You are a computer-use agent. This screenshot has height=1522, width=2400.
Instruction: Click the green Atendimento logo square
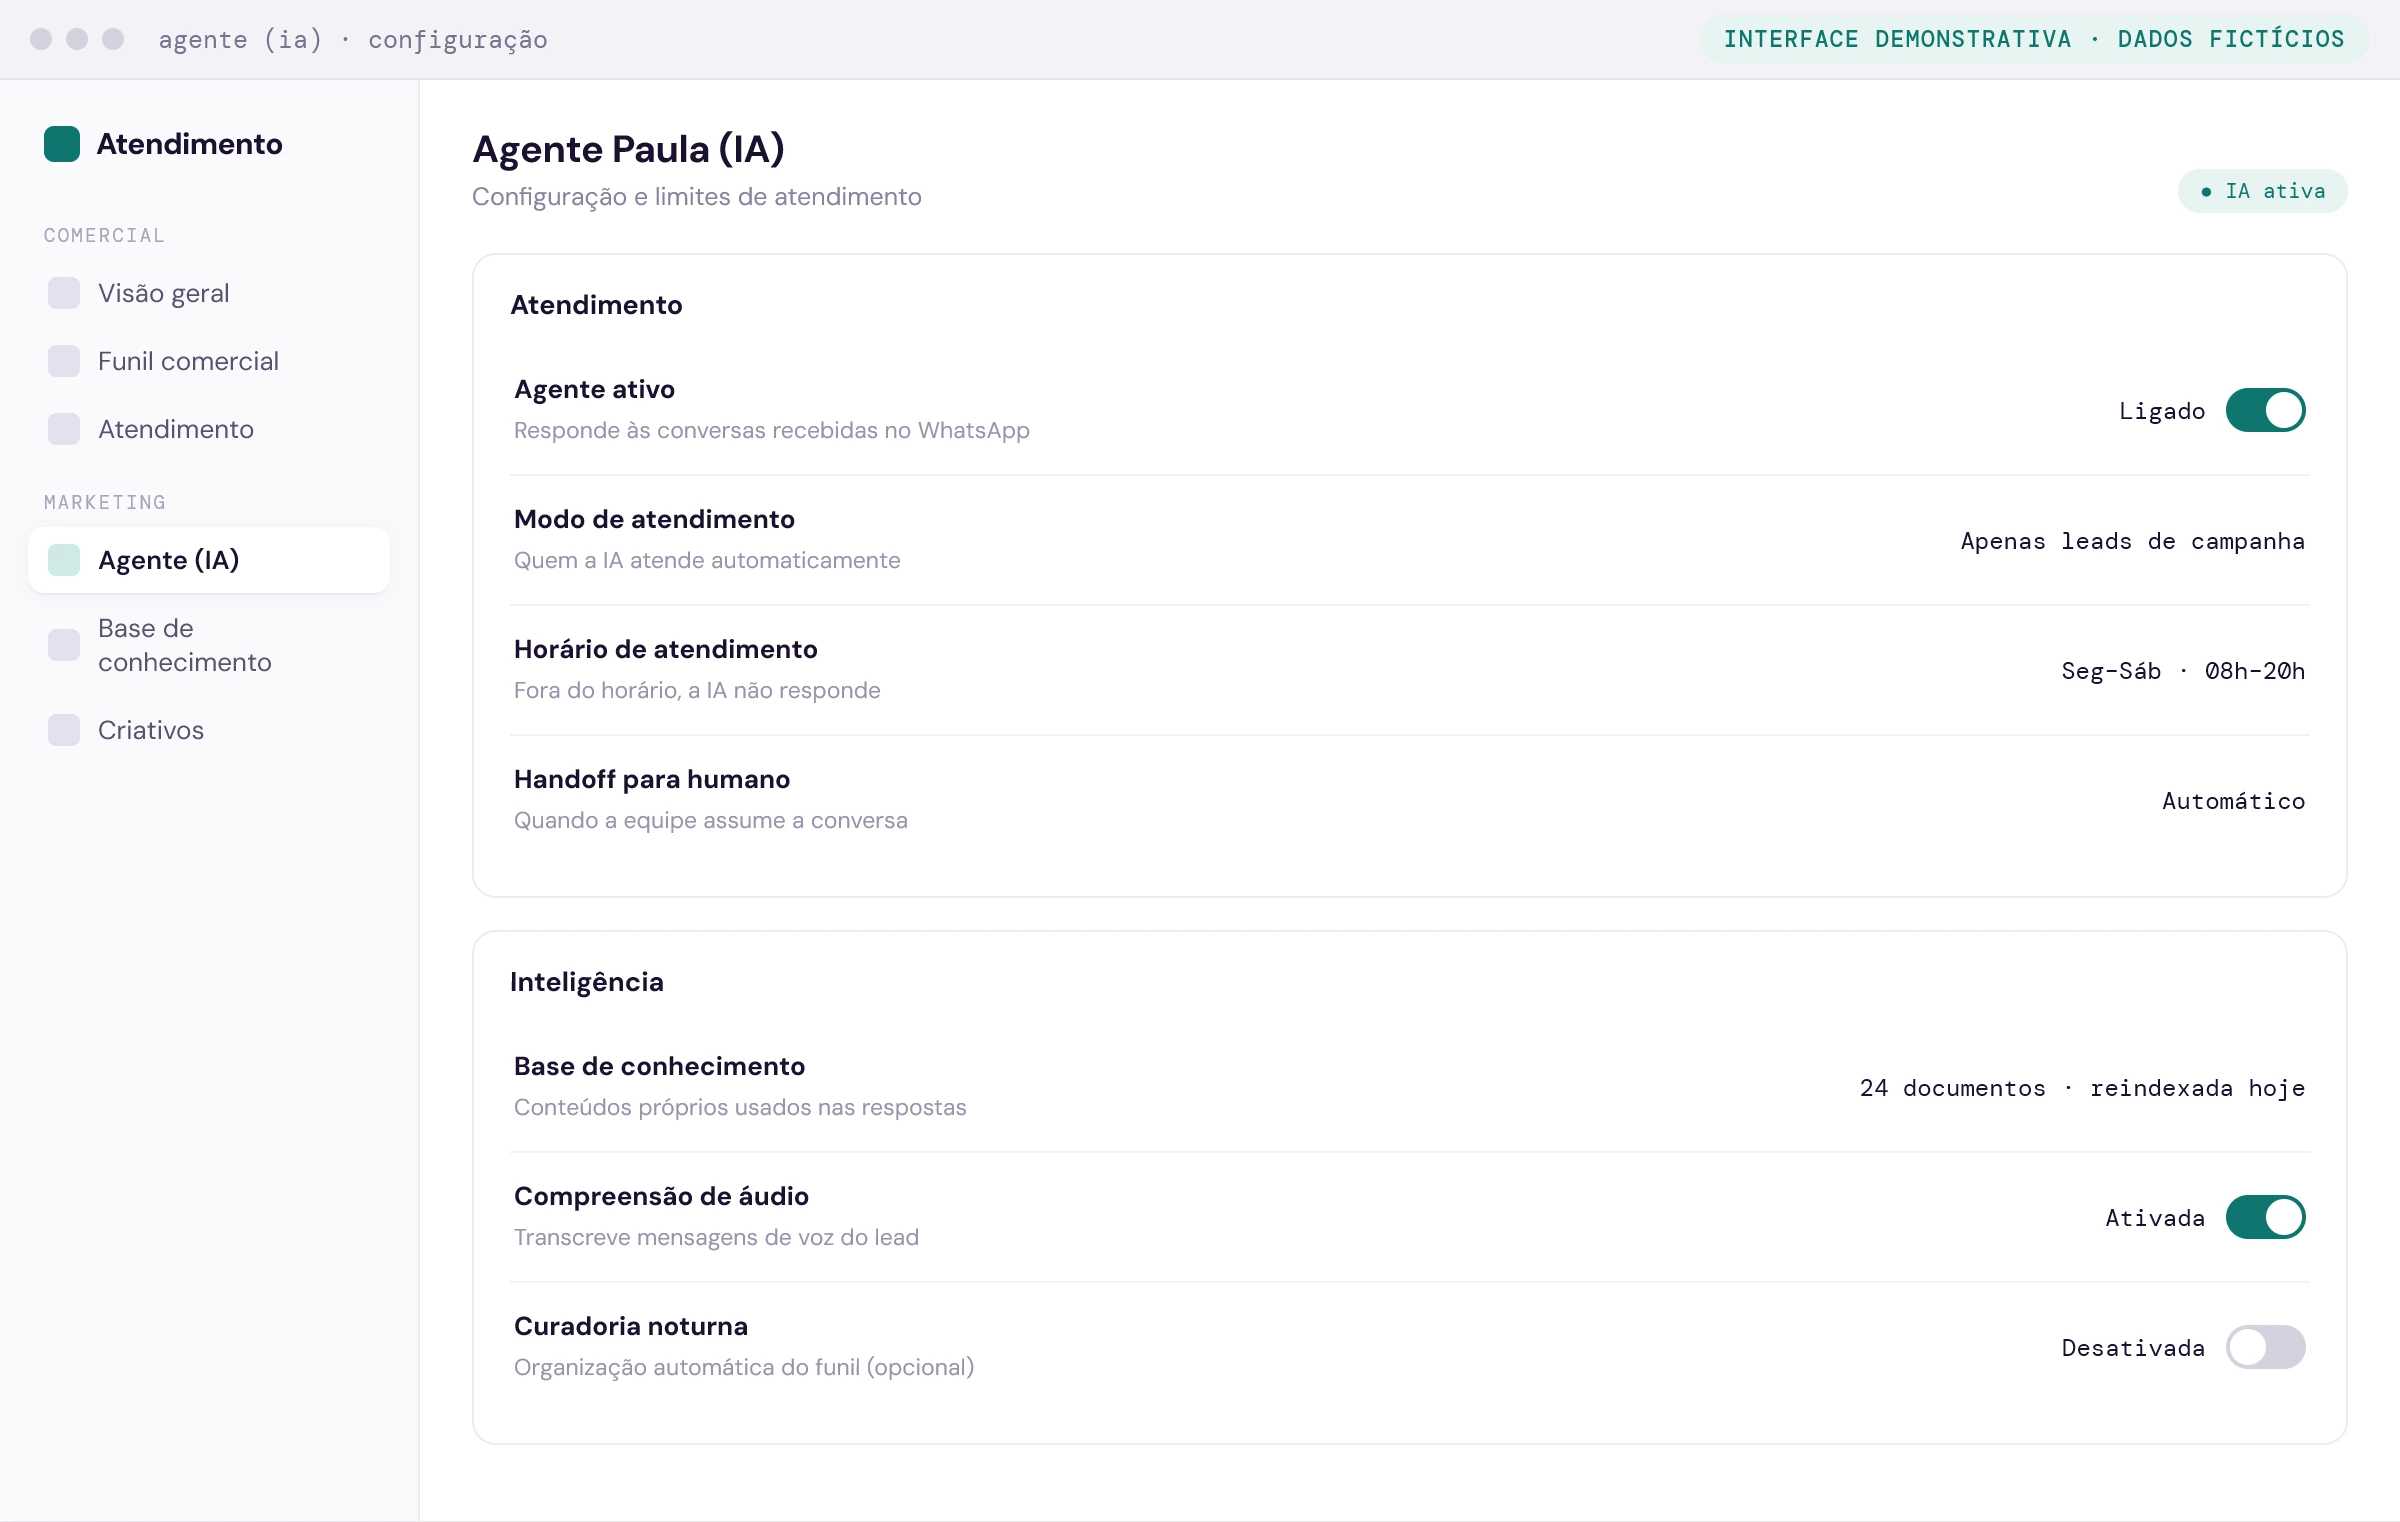pos(62,144)
